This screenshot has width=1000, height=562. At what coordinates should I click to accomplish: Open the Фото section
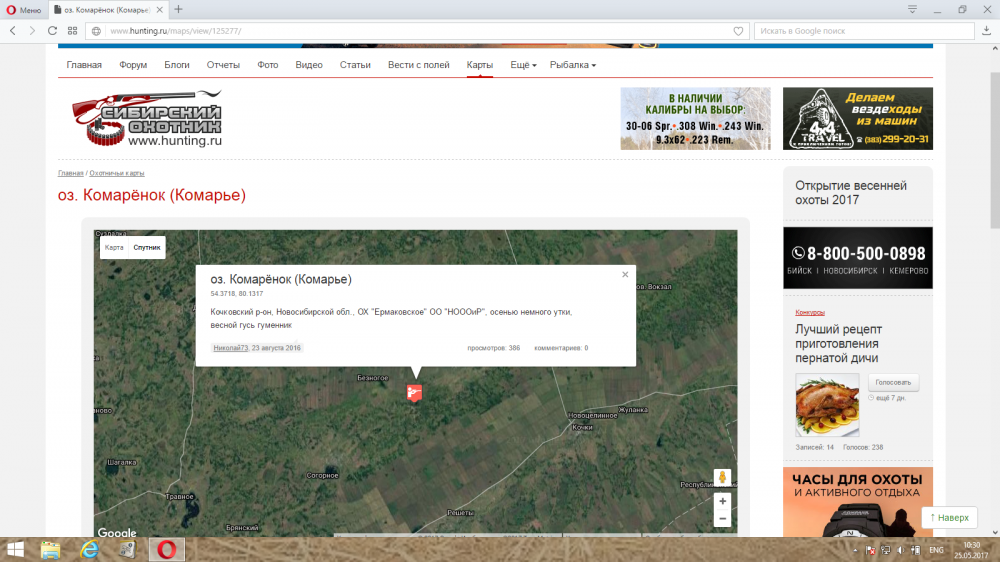(x=268, y=65)
